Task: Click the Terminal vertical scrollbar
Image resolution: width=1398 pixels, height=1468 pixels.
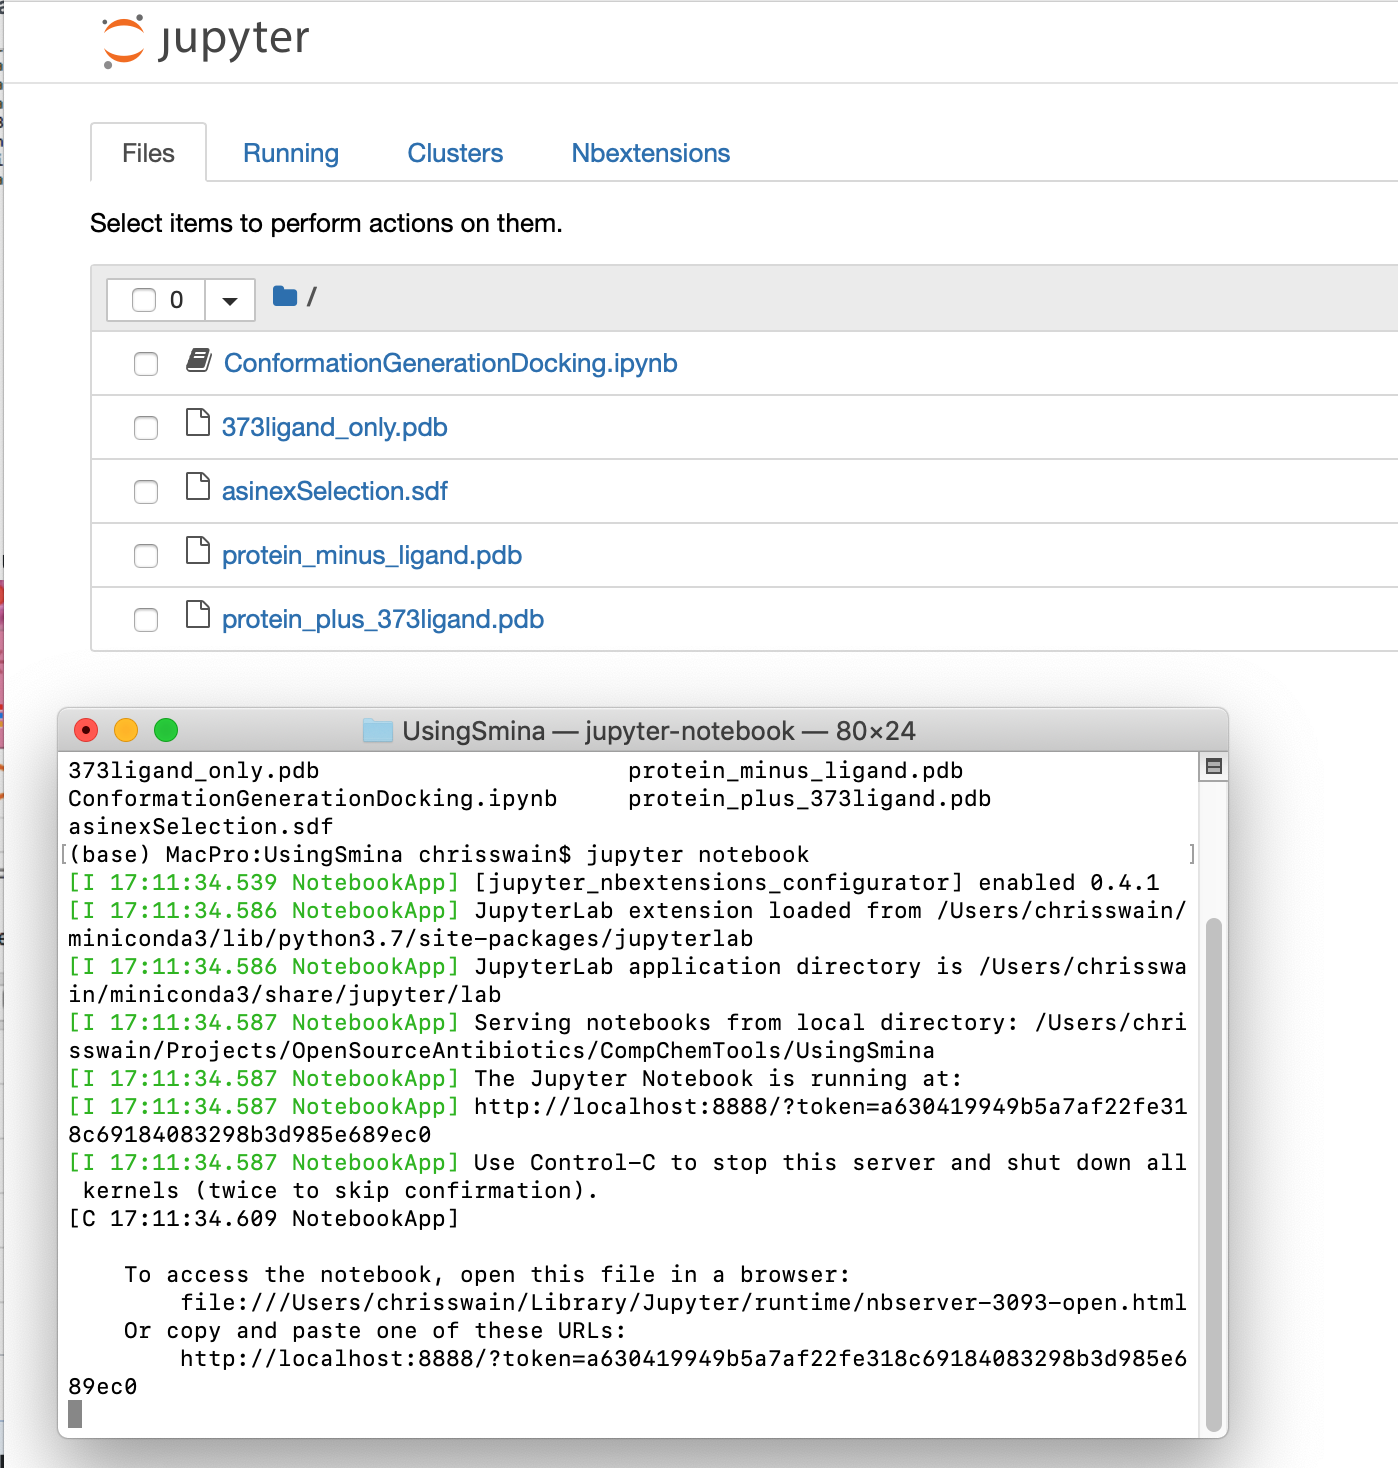Action: [x=1213, y=1174]
